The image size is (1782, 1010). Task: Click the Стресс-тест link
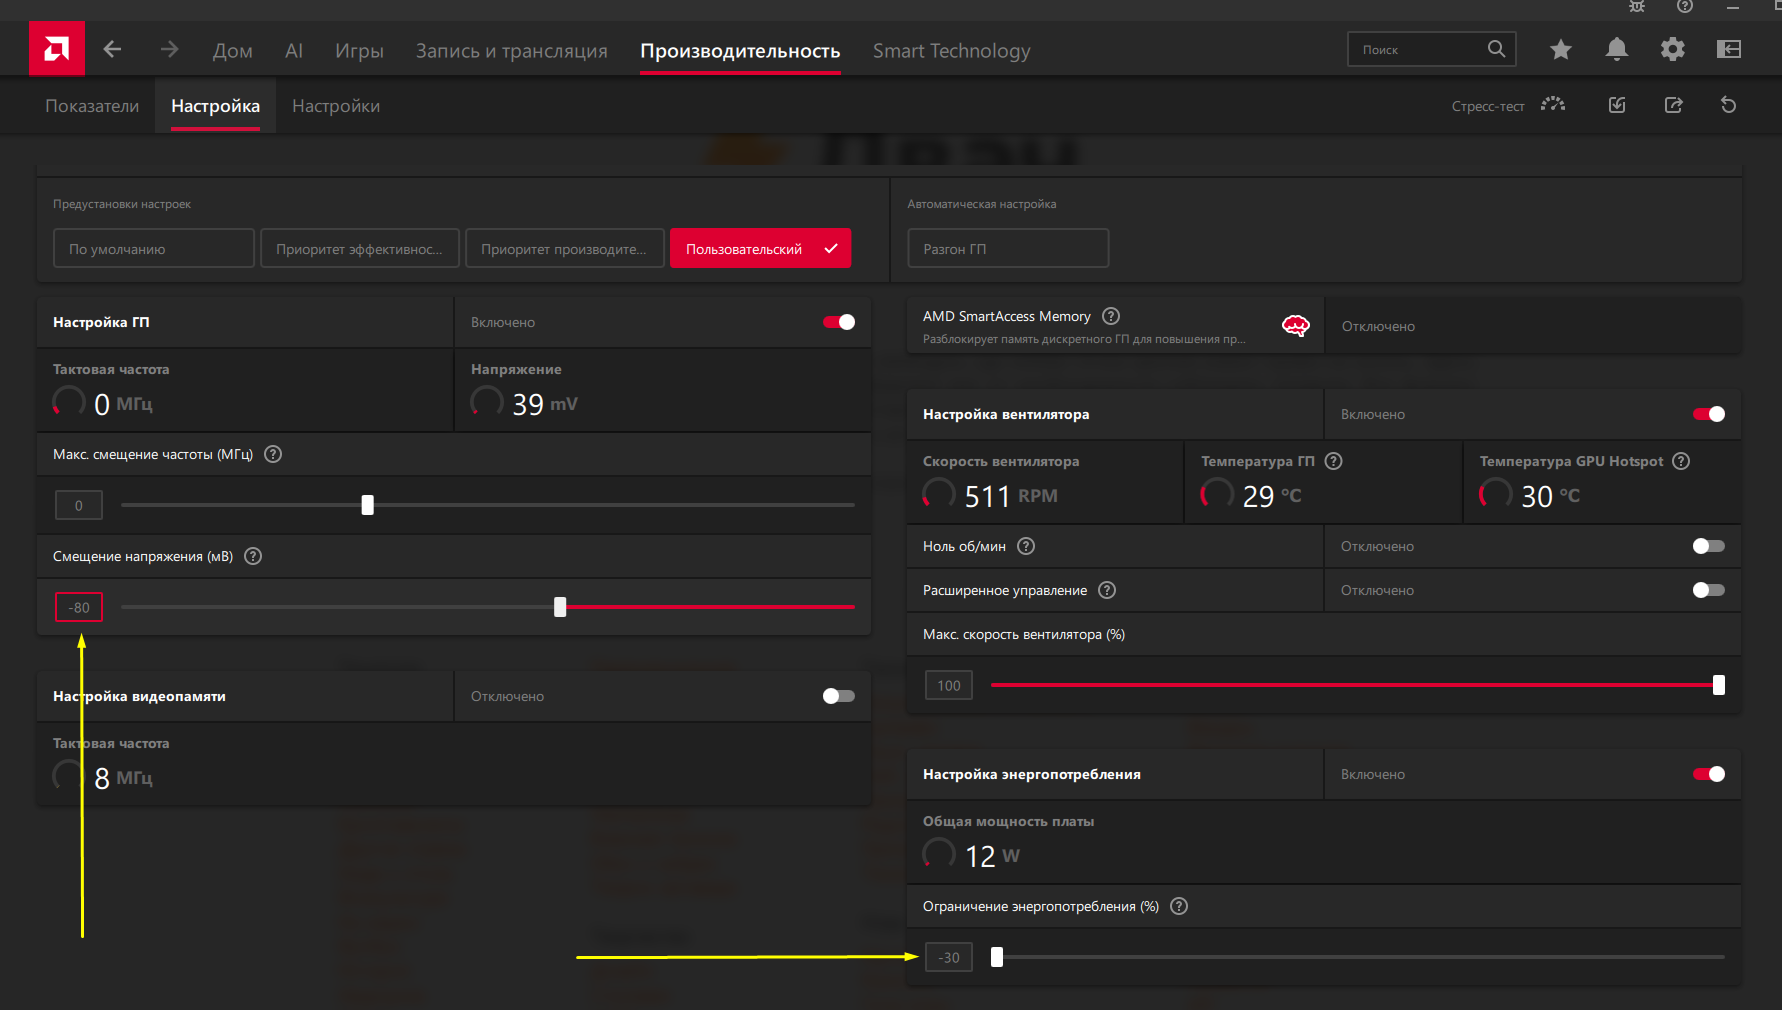[x=1488, y=106]
